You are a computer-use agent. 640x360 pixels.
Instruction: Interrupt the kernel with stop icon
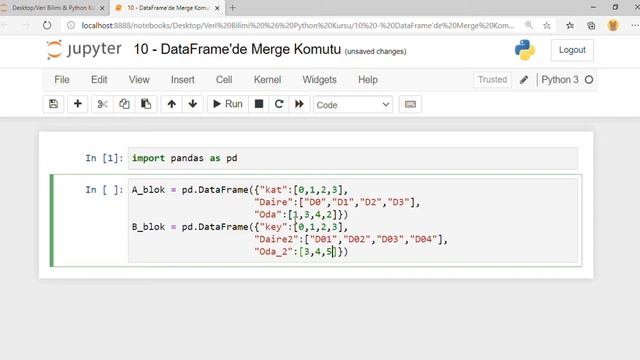click(x=259, y=104)
